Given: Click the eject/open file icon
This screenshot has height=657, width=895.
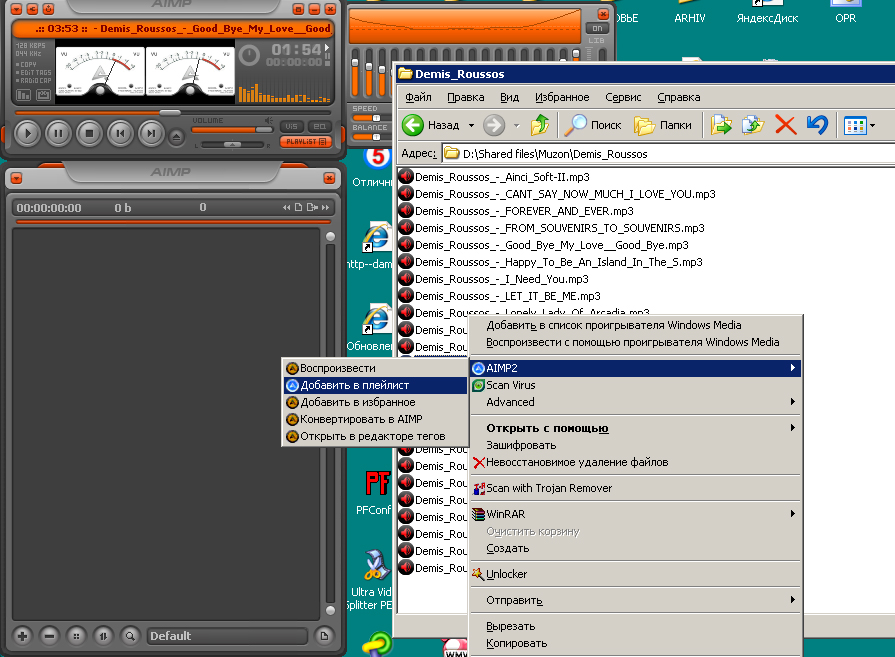Looking at the screenshot, I should 177,136.
